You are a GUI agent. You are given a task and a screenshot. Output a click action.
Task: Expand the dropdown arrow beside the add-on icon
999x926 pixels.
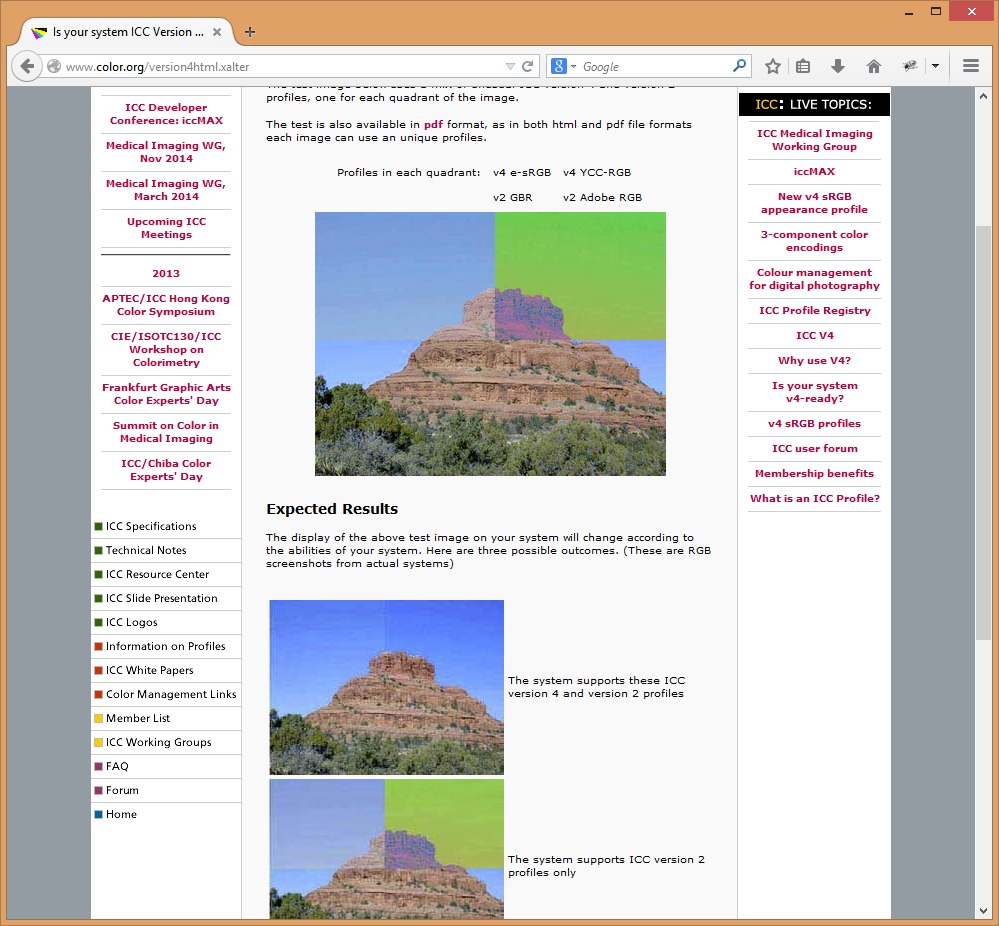935,67
